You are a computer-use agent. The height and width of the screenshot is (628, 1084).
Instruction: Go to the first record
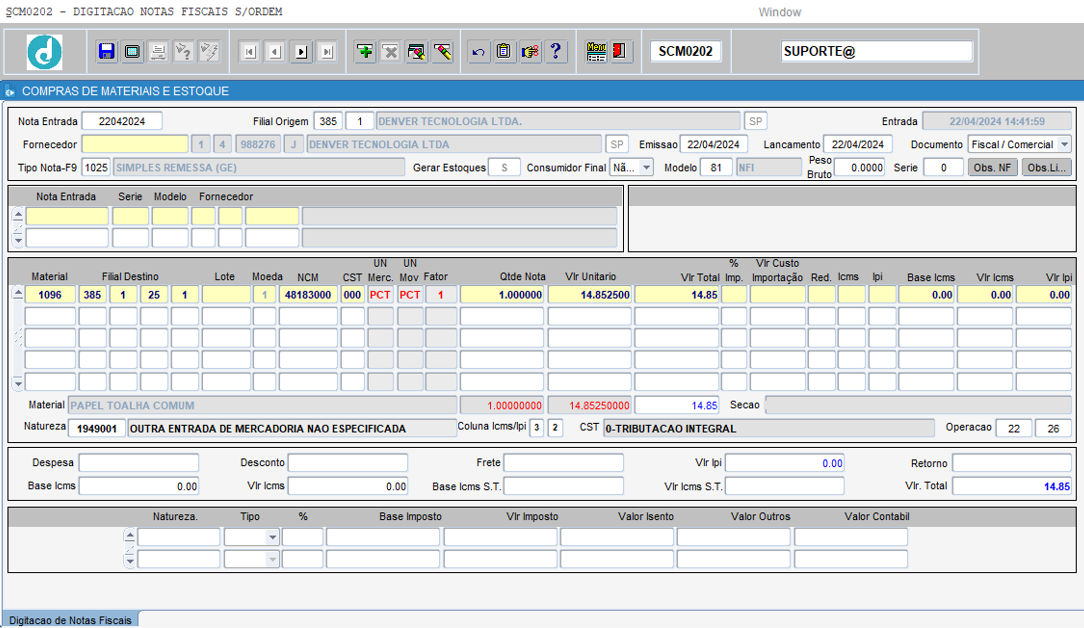[x=250, y=52]
